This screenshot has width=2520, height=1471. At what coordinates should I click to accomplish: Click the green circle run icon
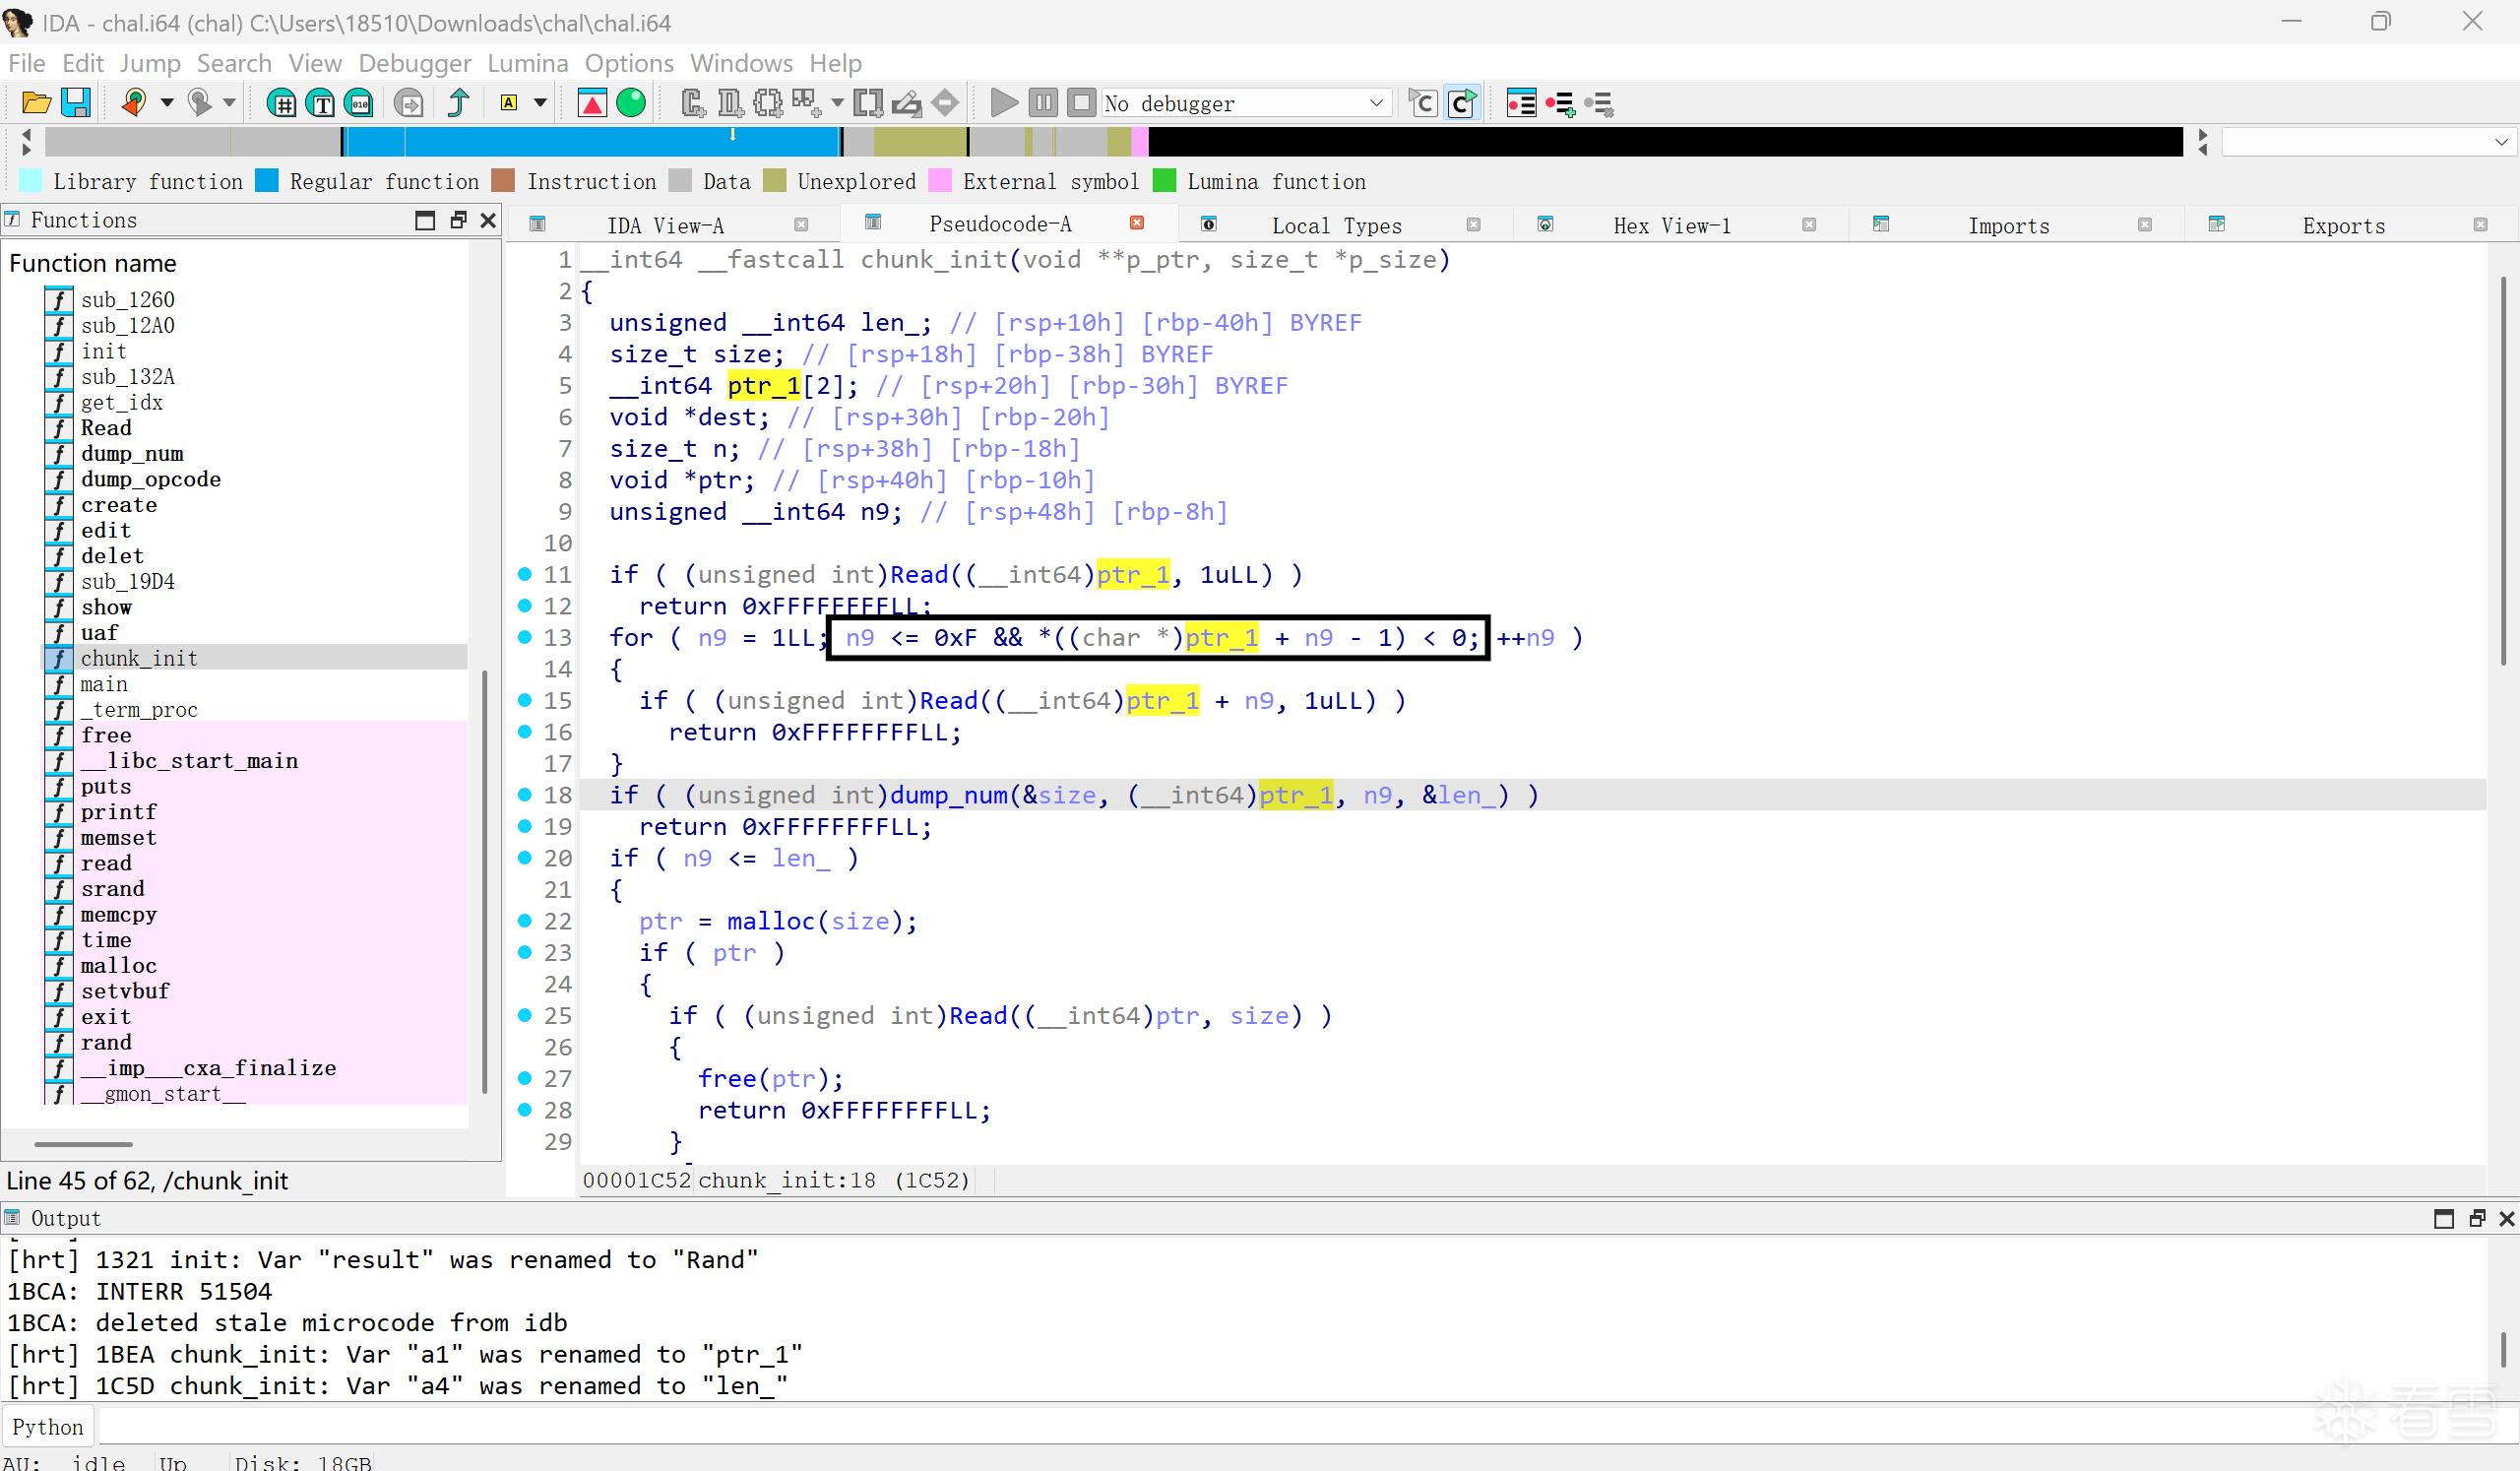coord(631,103)
